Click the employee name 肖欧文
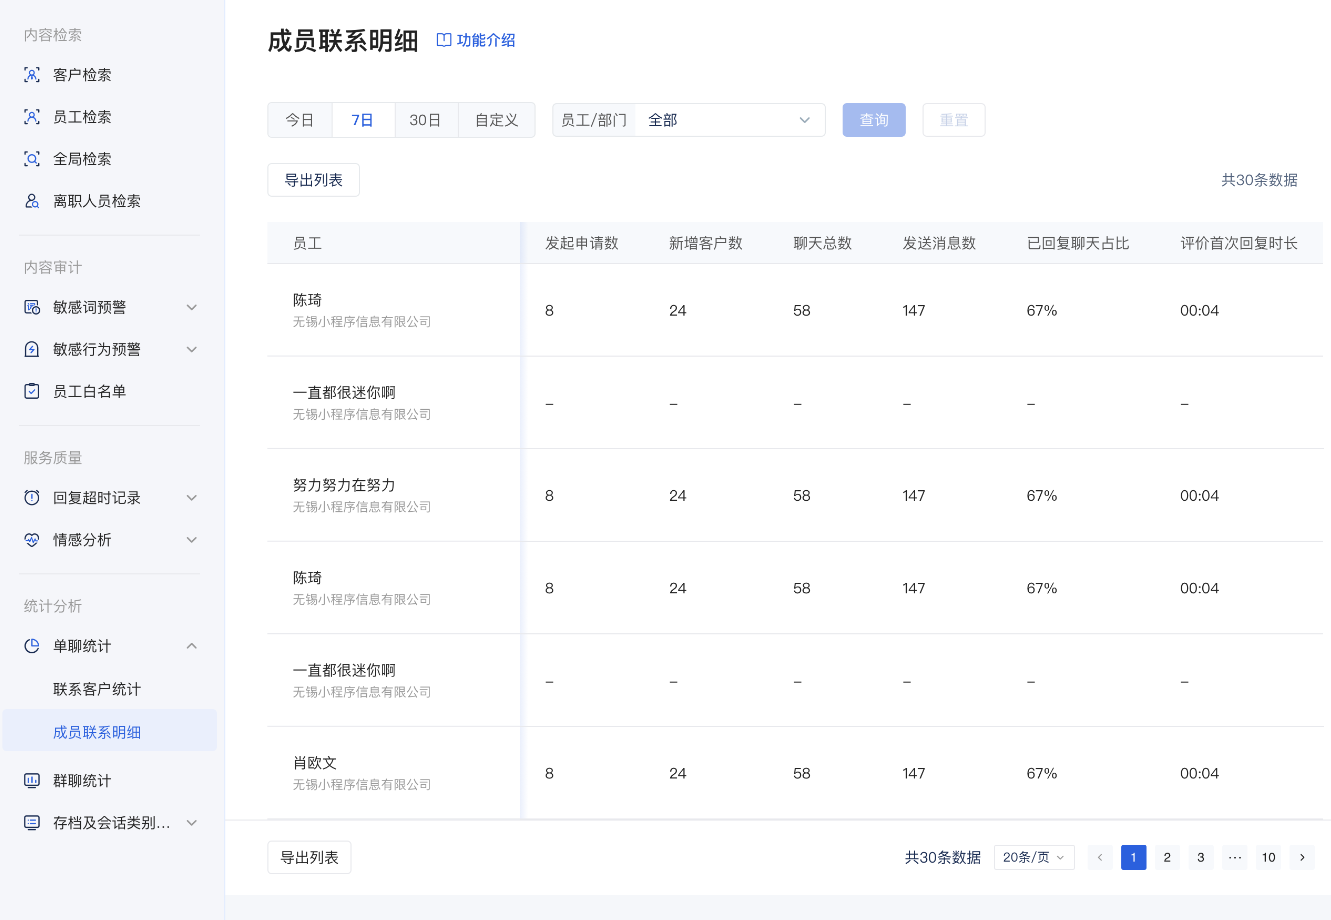 [315, 763]
